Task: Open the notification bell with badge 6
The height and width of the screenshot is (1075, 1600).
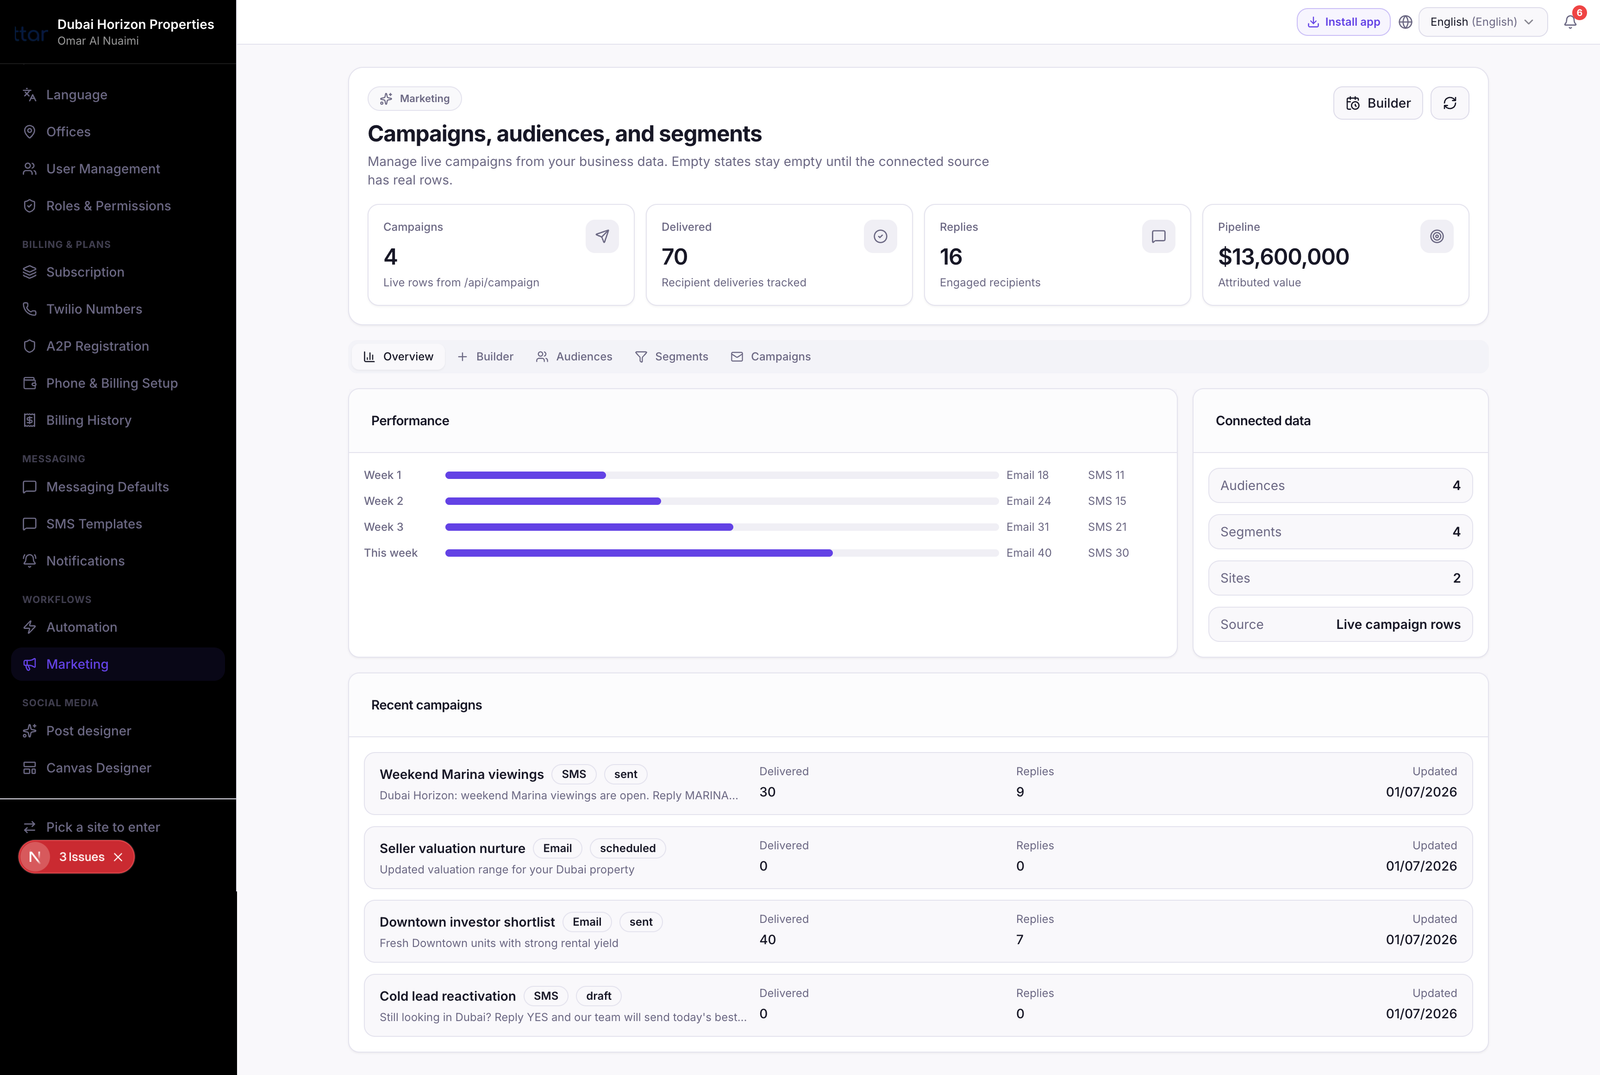Action: coord(1570,22)
